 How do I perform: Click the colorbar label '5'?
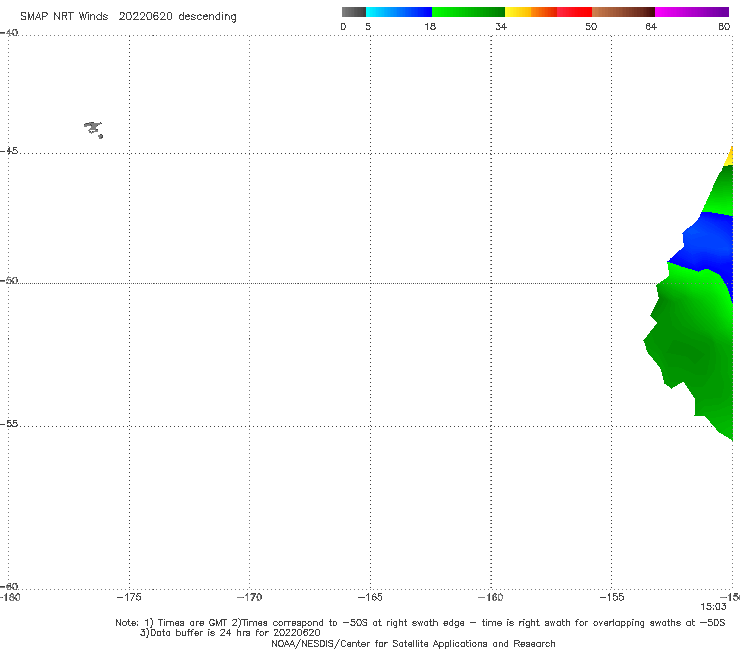368,26
